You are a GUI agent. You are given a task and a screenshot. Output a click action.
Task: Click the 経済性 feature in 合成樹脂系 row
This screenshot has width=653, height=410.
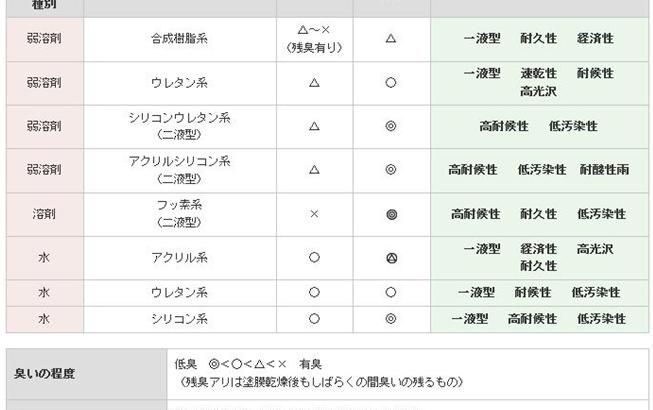pyautogui.click(x=595, y=39)
